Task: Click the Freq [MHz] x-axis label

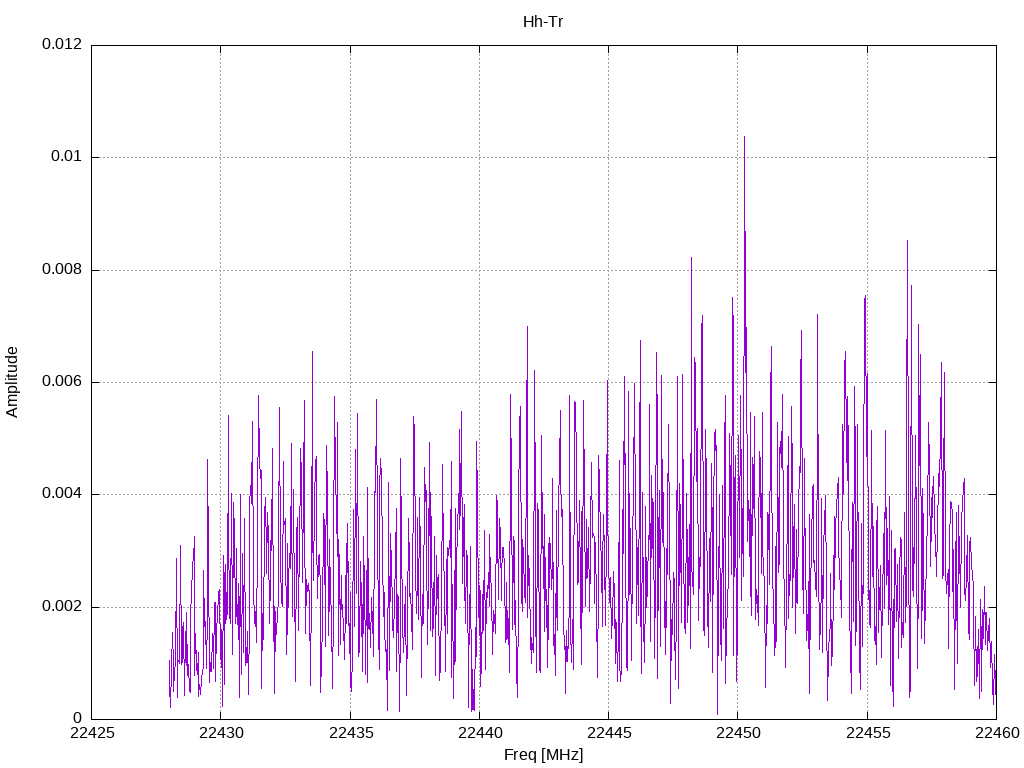Action: click(543, 755)
